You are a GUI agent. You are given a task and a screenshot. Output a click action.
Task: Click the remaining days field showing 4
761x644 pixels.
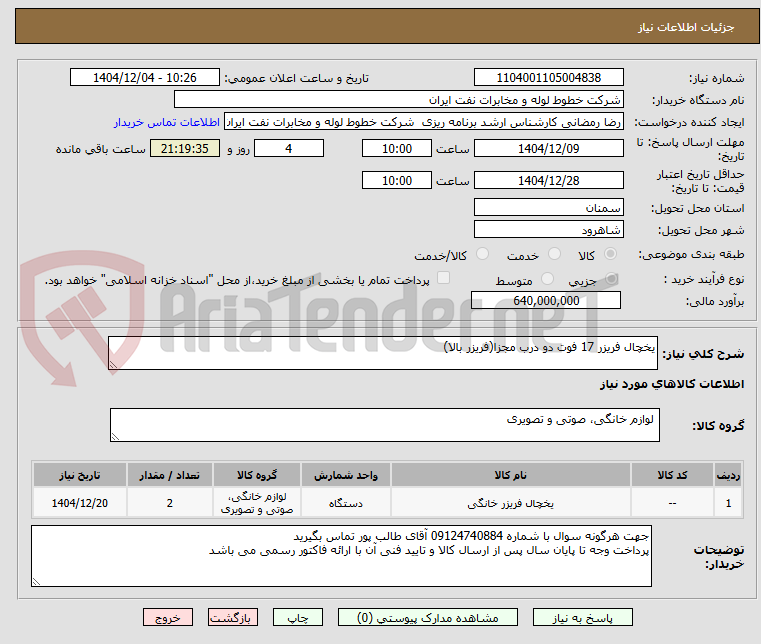coord(289,149)
